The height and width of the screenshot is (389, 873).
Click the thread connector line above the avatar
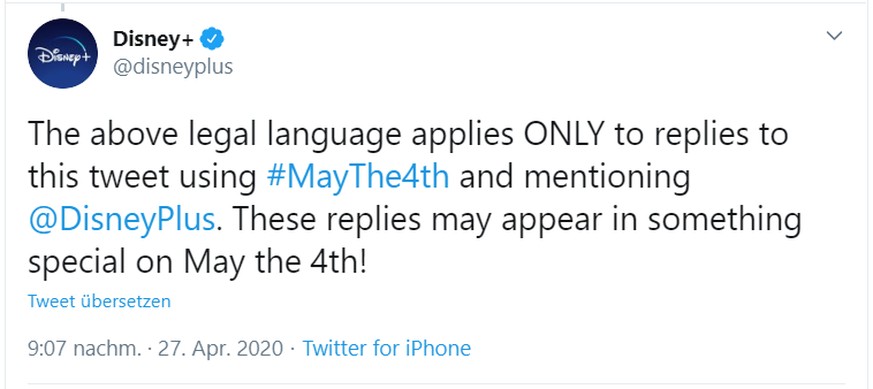point(62,7)
